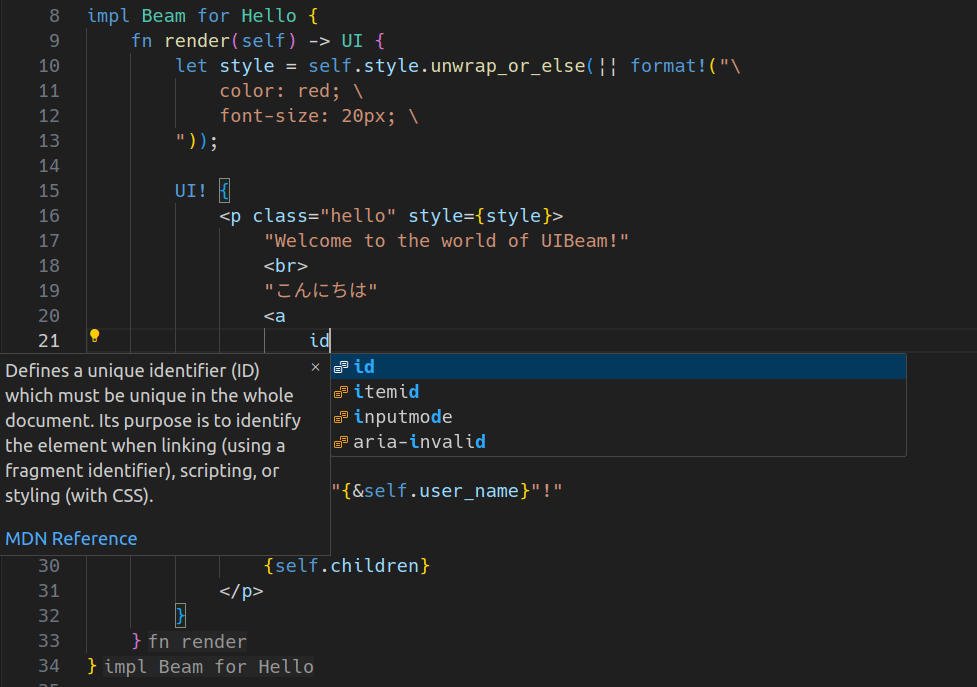Choose the 'itemid' autocomplete suggestion
Screen dimensions: 977x687
click(x=618, y=392)
